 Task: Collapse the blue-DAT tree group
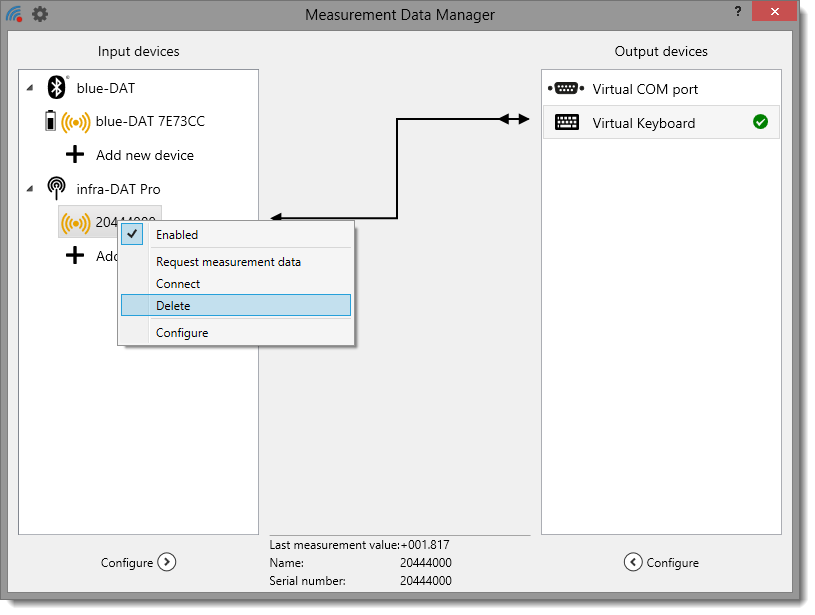click(x=30, y=89)
